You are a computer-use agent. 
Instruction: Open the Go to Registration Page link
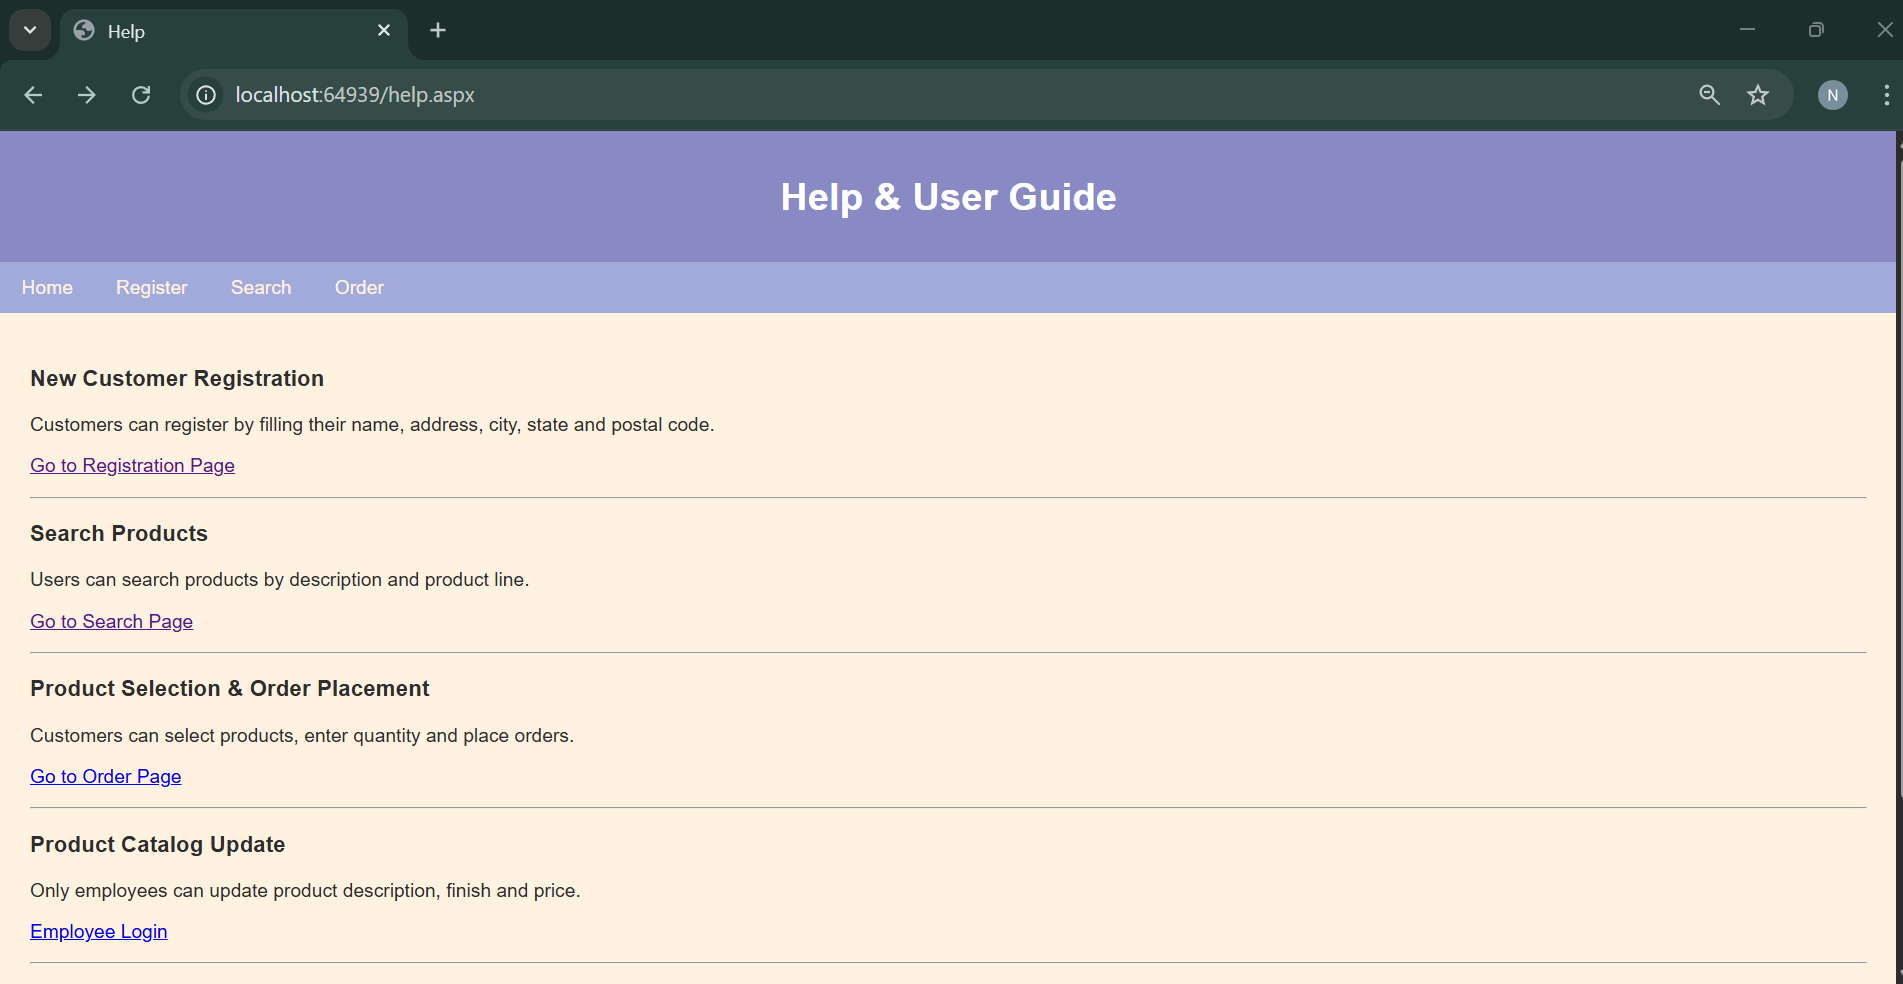coord(132,465)
